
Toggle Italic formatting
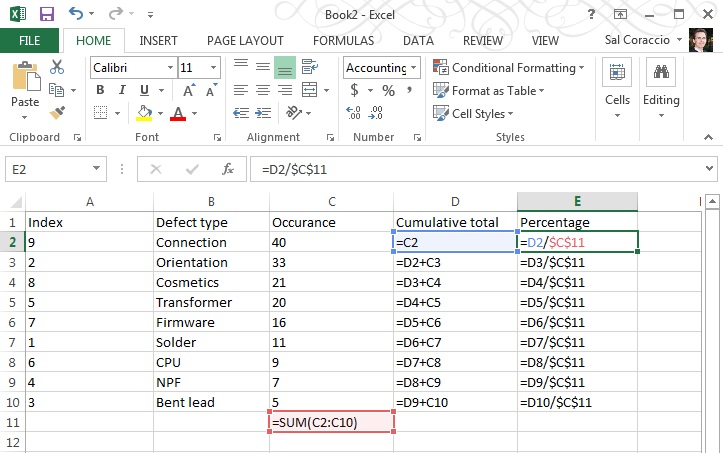tap(124, 91)
